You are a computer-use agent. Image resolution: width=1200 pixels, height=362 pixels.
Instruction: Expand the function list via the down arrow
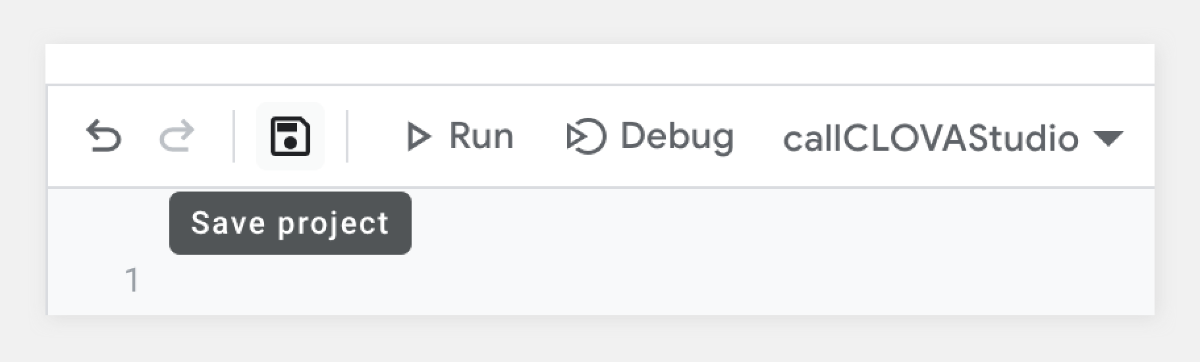point(1109,138)
